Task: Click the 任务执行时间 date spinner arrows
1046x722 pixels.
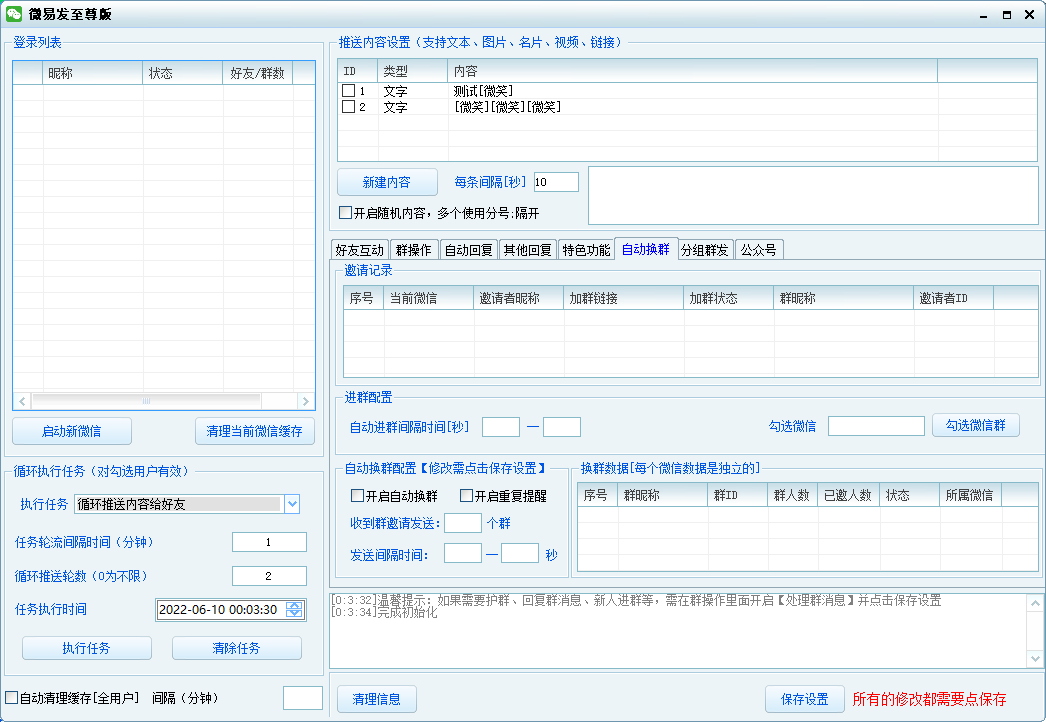Action: click(x=294, y=609)
